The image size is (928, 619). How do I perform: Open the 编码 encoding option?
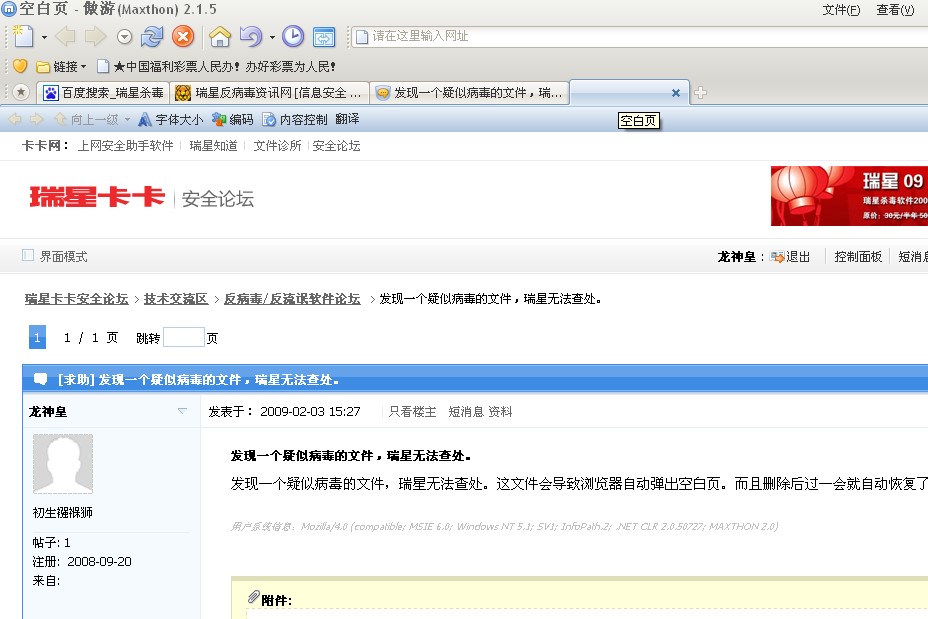pos(233,120)
